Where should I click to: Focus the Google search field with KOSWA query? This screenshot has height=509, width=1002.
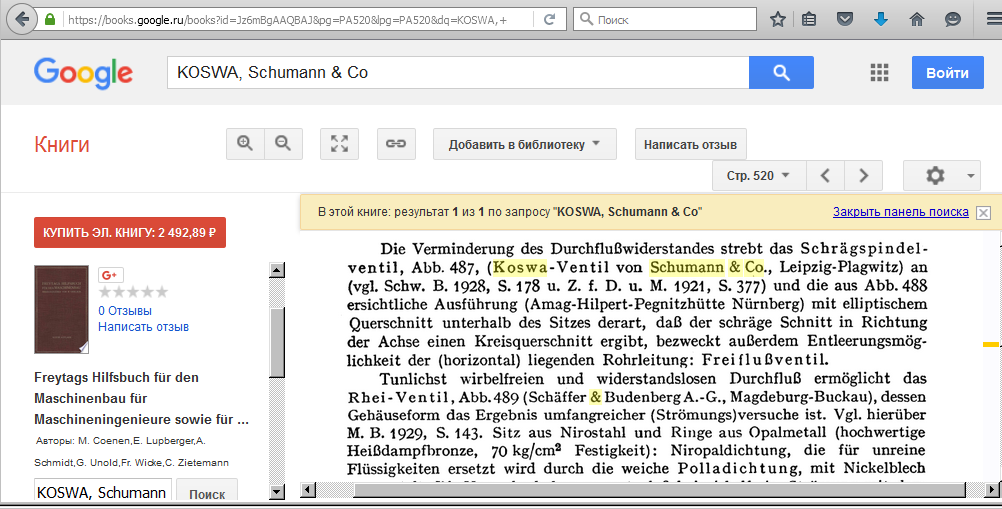pyautogui.click(x=458, y=72)
